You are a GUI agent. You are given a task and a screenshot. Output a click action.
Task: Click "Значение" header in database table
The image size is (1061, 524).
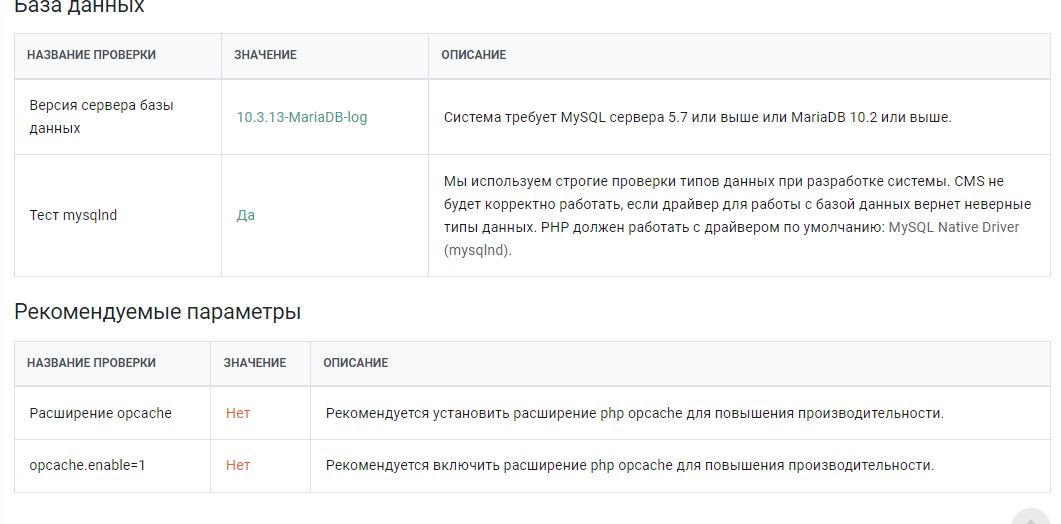[x=265, y=55]
